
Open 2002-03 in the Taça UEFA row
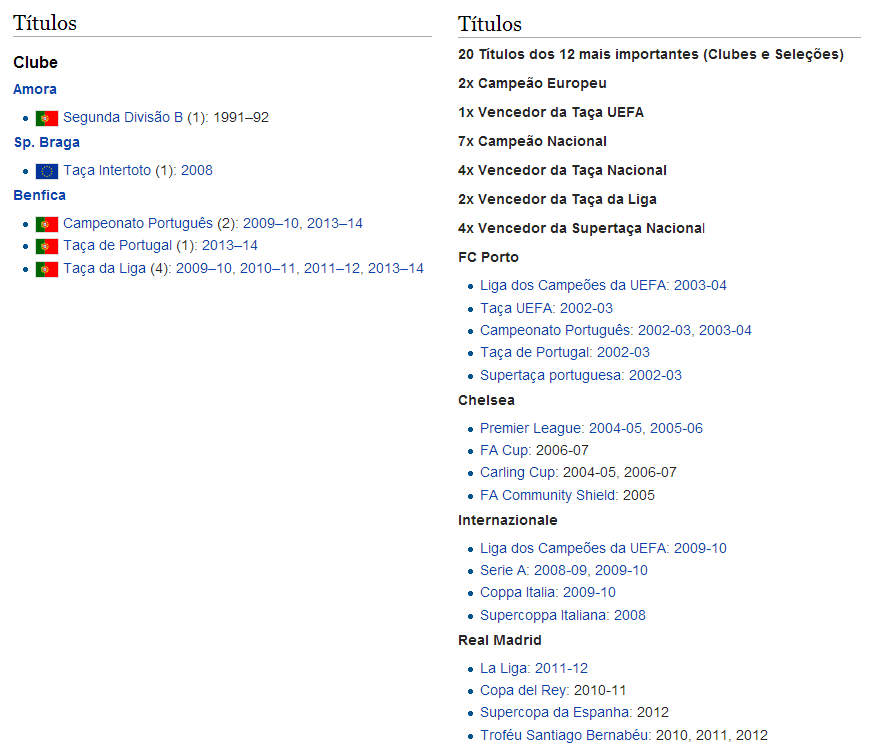[x=586, y=308]
